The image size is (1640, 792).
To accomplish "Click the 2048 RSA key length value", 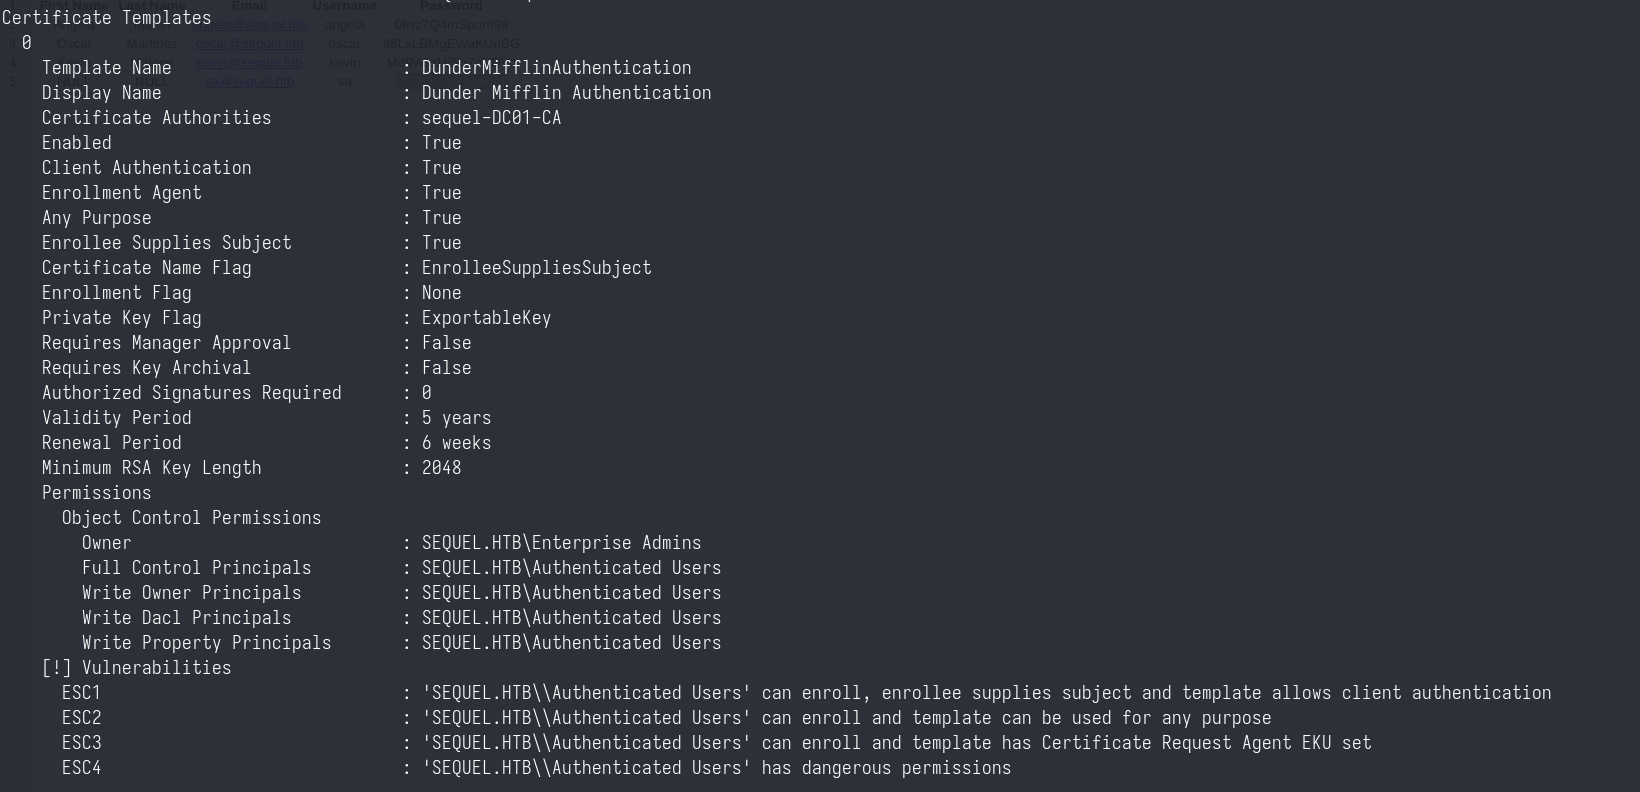I will pos(441,468).
